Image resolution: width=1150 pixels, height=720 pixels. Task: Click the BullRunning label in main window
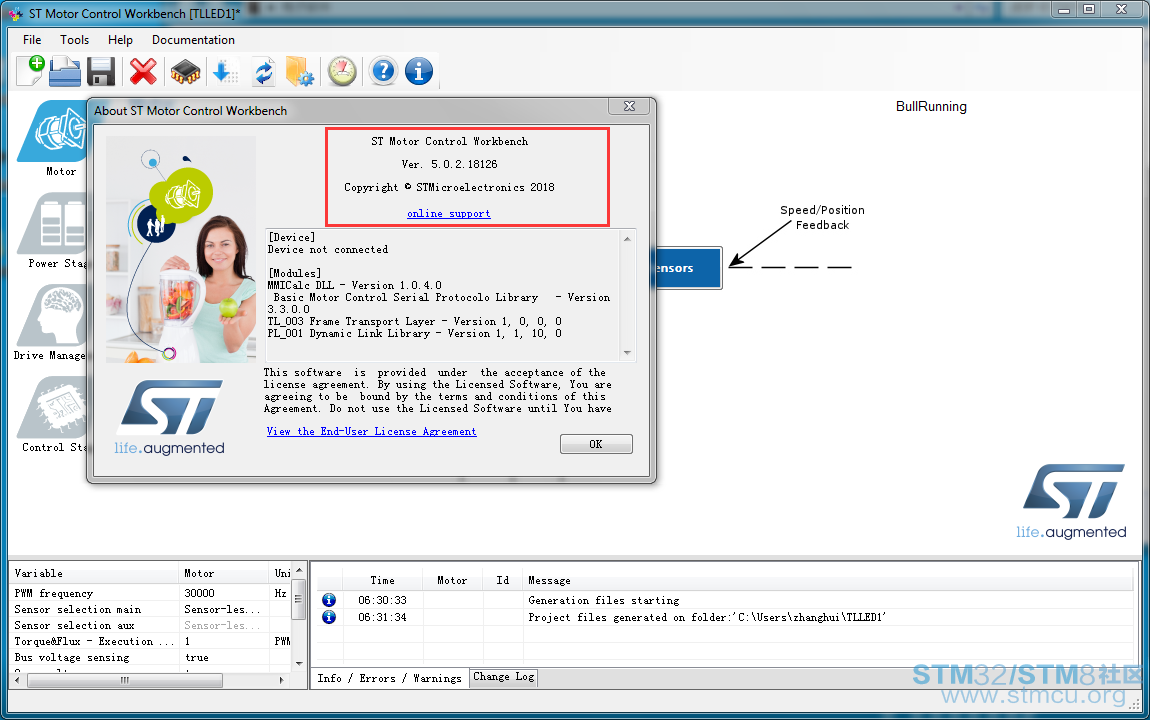point(931,106)
